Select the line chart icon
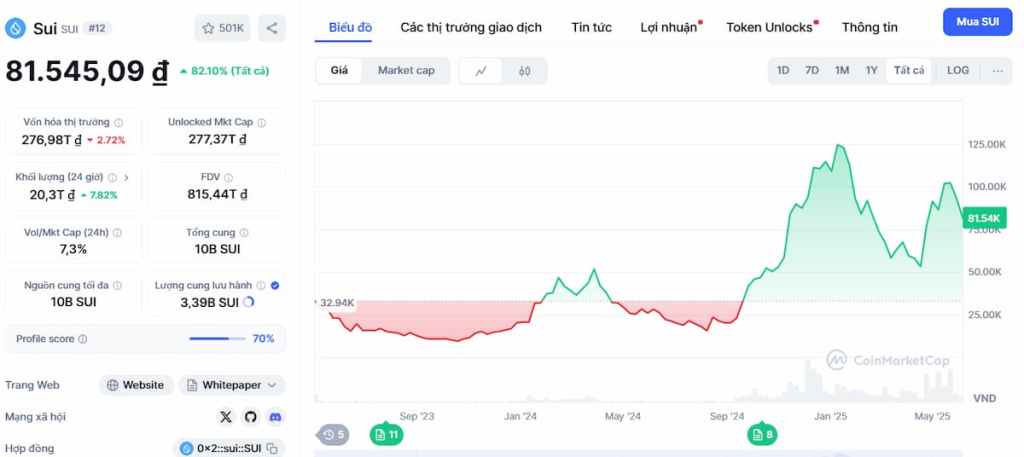Screen dimensions: 1024x457 click(x=481, y=71)
